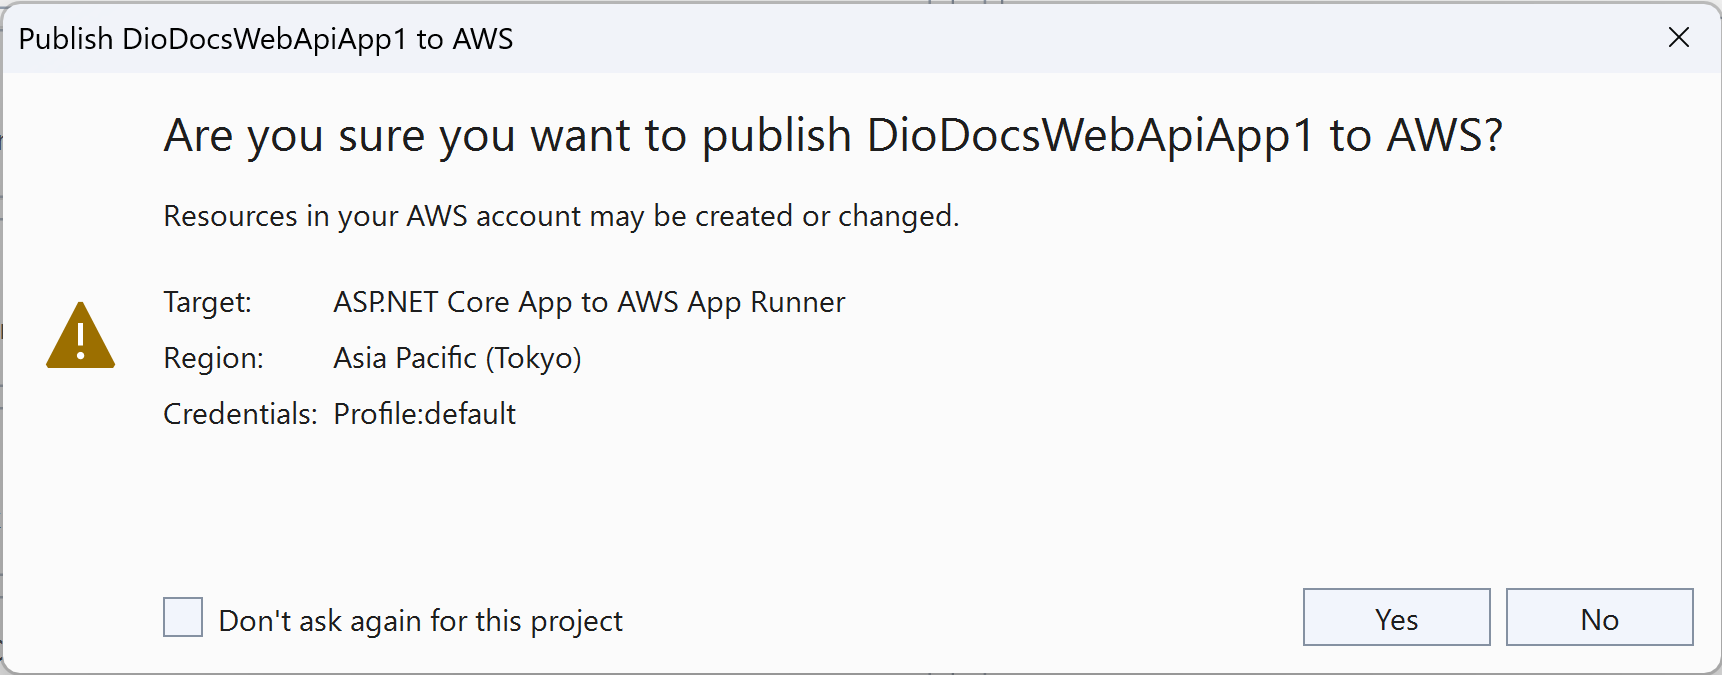The height and width of the screenshot is (675, 1722).
Task: Click the 'Publish DioDocsWebApiApp1 to AWS' title bar text
Action: [x=266, y=39]
